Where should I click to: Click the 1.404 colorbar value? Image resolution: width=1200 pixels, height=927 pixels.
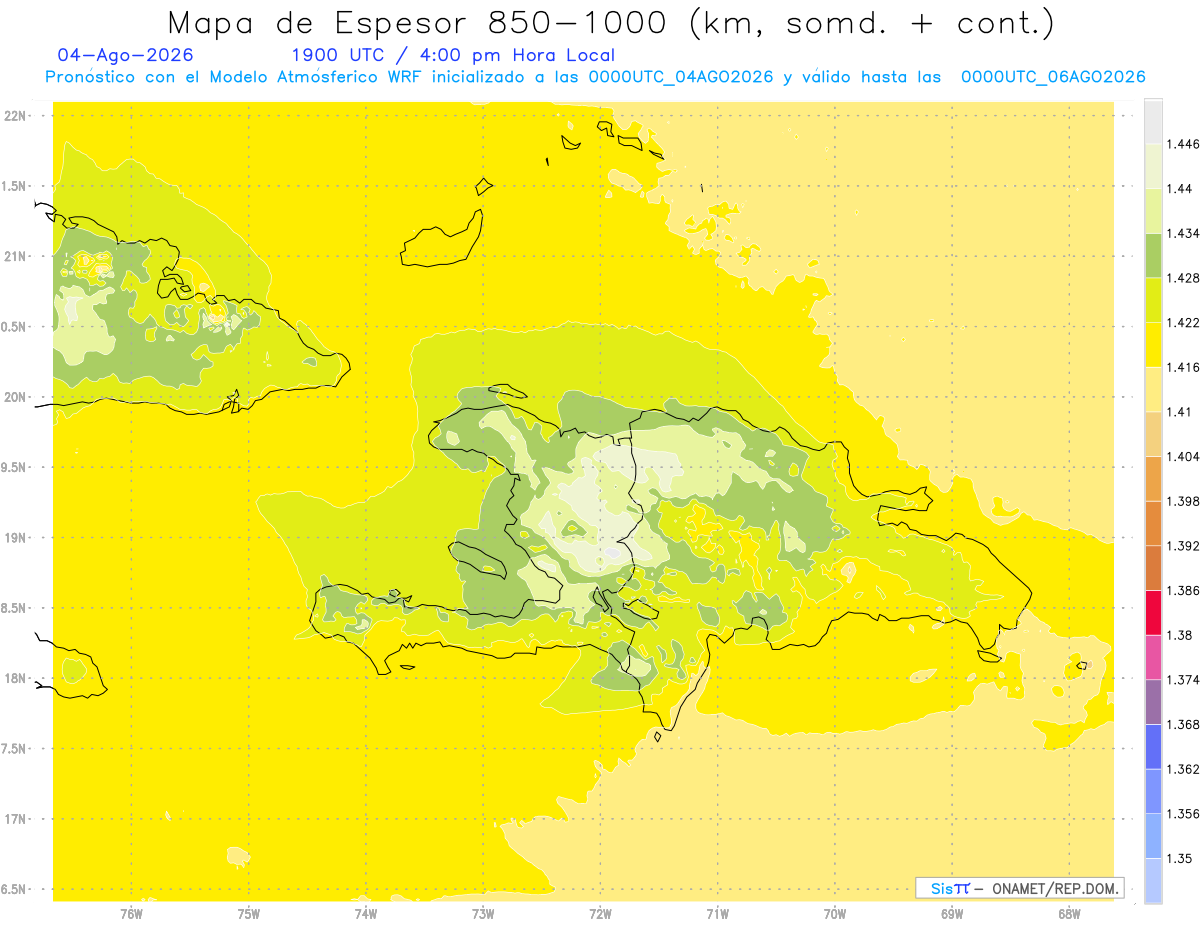(x=1183, y=456)
